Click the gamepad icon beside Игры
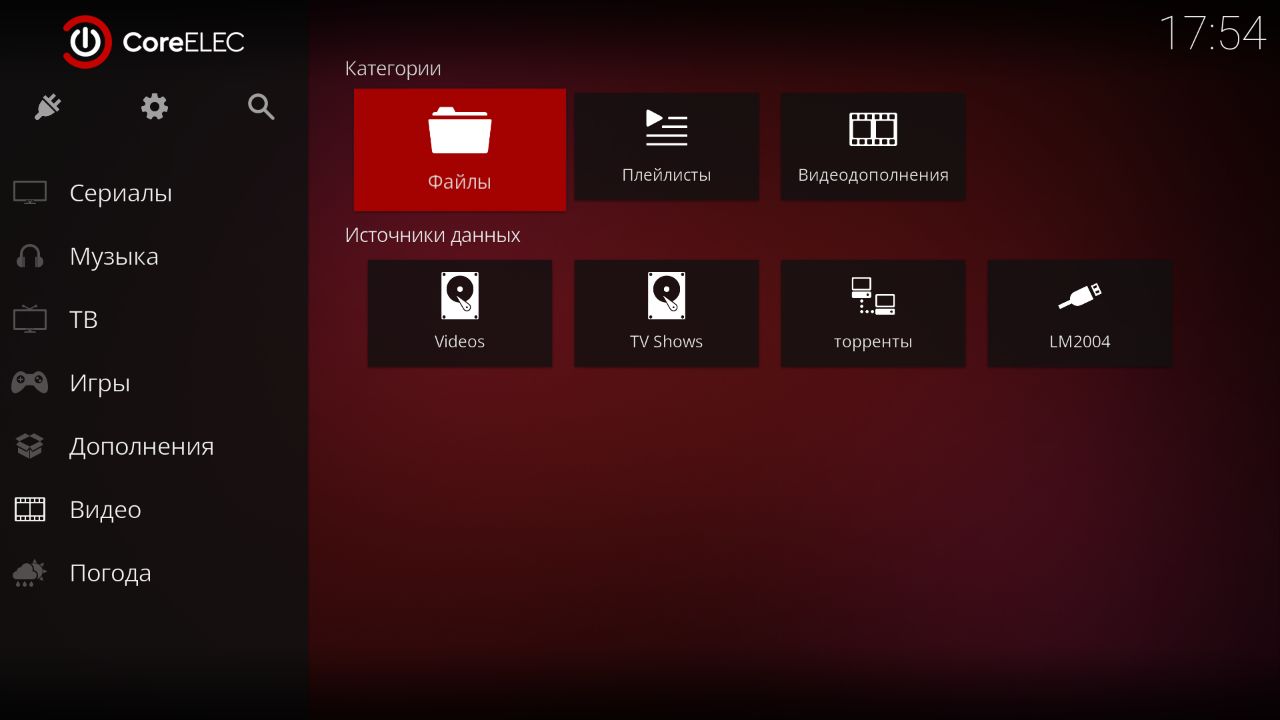 (x=30, y=383)
